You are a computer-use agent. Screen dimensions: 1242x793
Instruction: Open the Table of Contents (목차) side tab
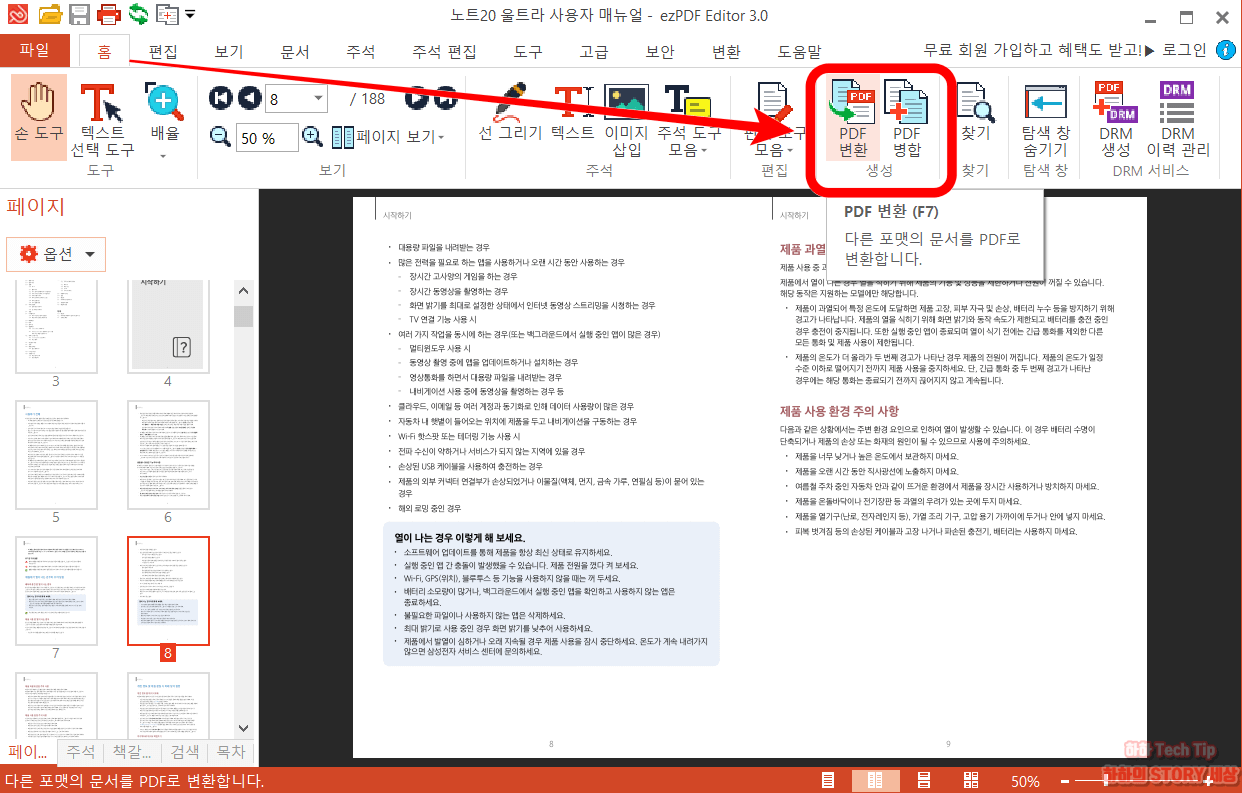[231, 752]
